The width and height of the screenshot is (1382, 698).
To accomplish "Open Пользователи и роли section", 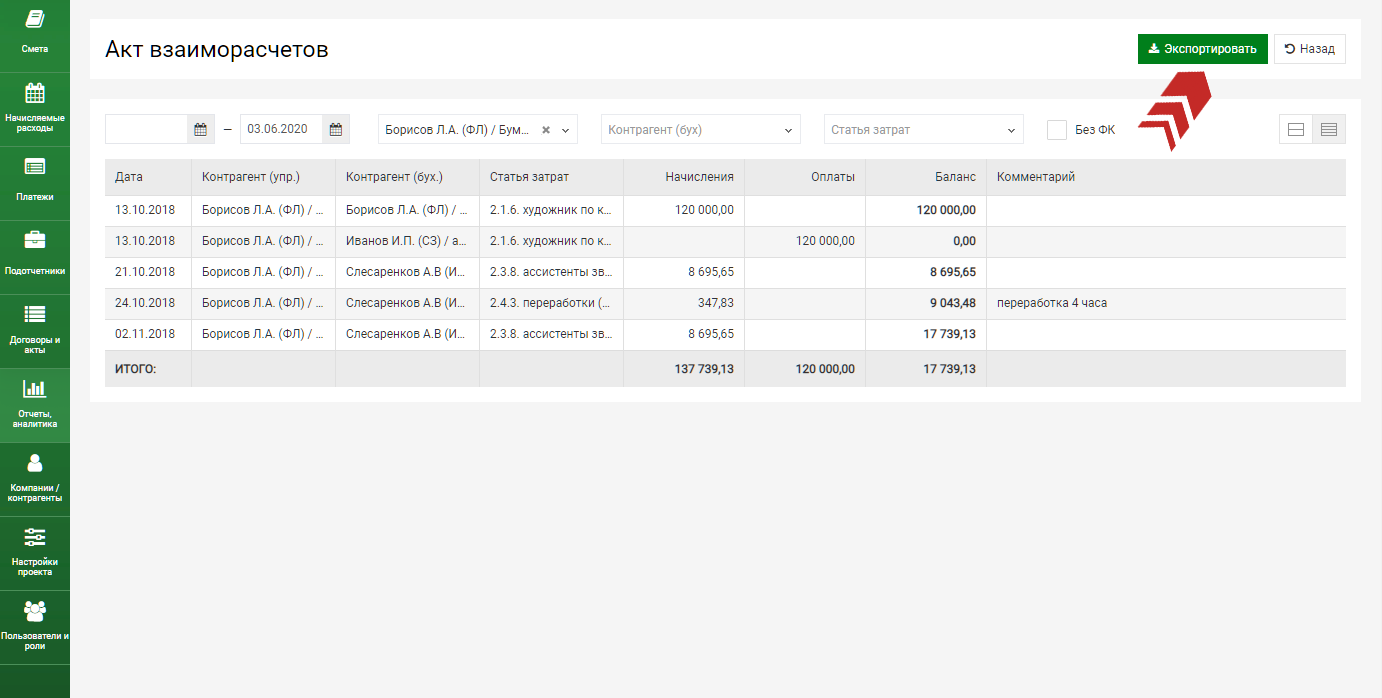I will pos(35,627).
